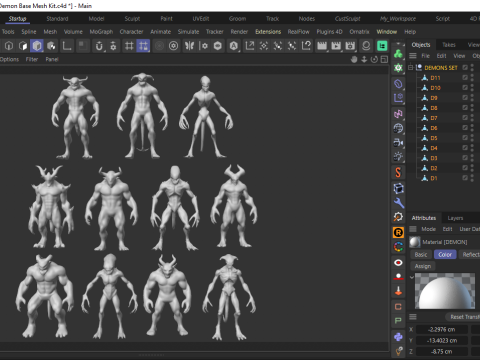Image resolution: width=480 pixels, height=360 pixels.
Task: Click the Y coordinate field -13.4023 cm
Action: [x=442, y=340]
